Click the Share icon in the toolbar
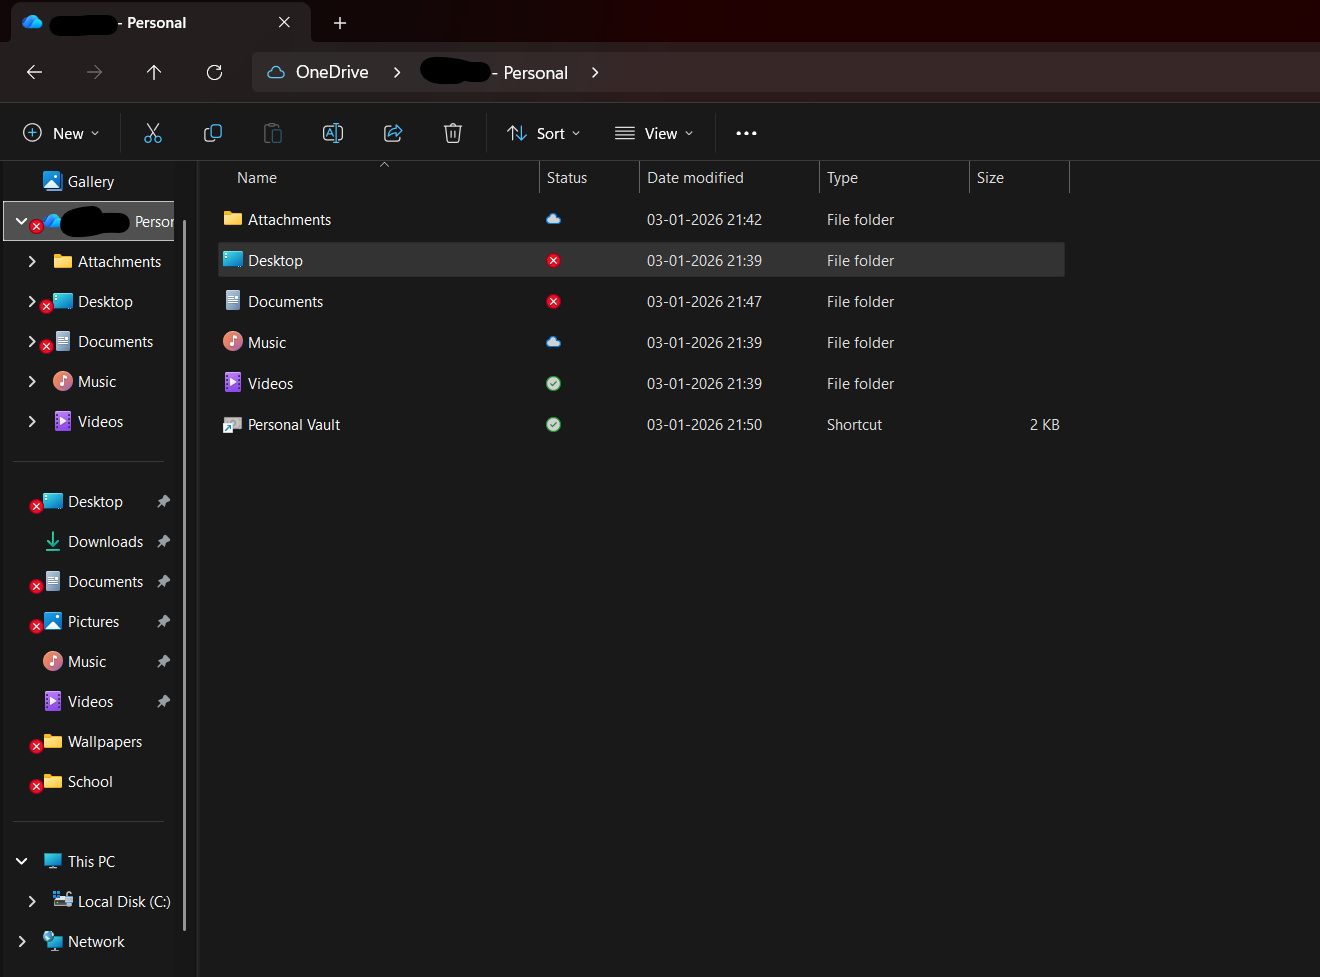Viewport: 1320px width, 977px height. pyautogui.click(x=392, y=132)
